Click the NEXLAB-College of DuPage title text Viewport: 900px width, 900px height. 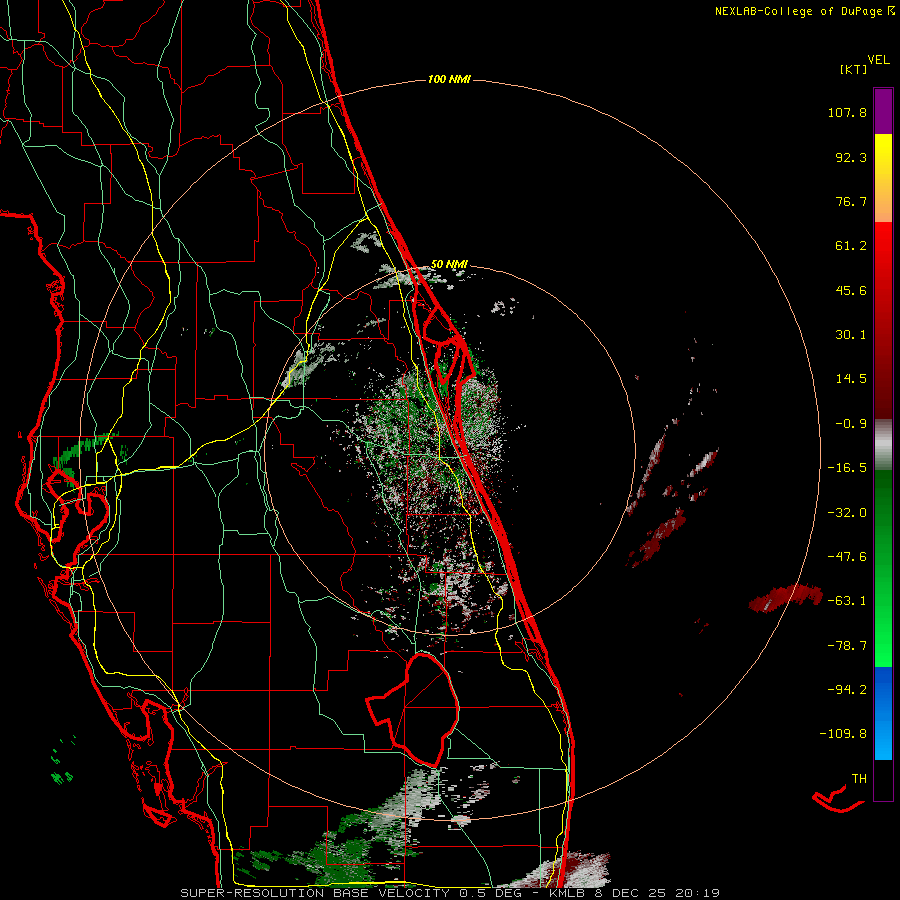tap(798, 11)
